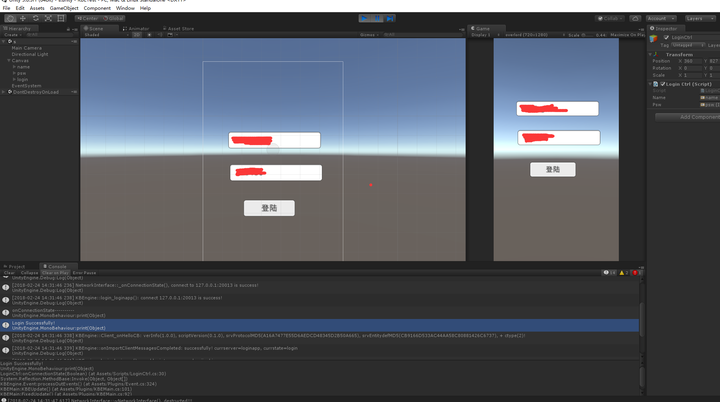
Task: Select Directional Light in Hierarchy
Action: pos(30,54)
